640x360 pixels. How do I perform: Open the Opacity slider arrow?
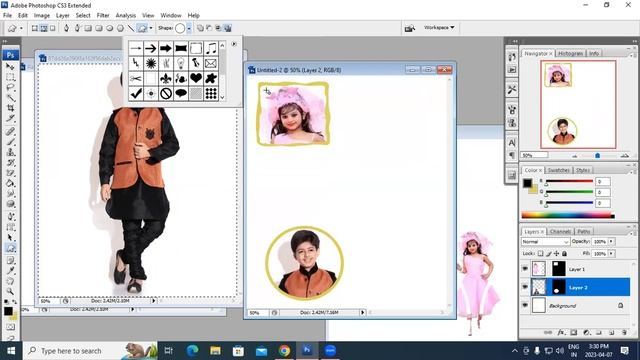pos(611,242)
